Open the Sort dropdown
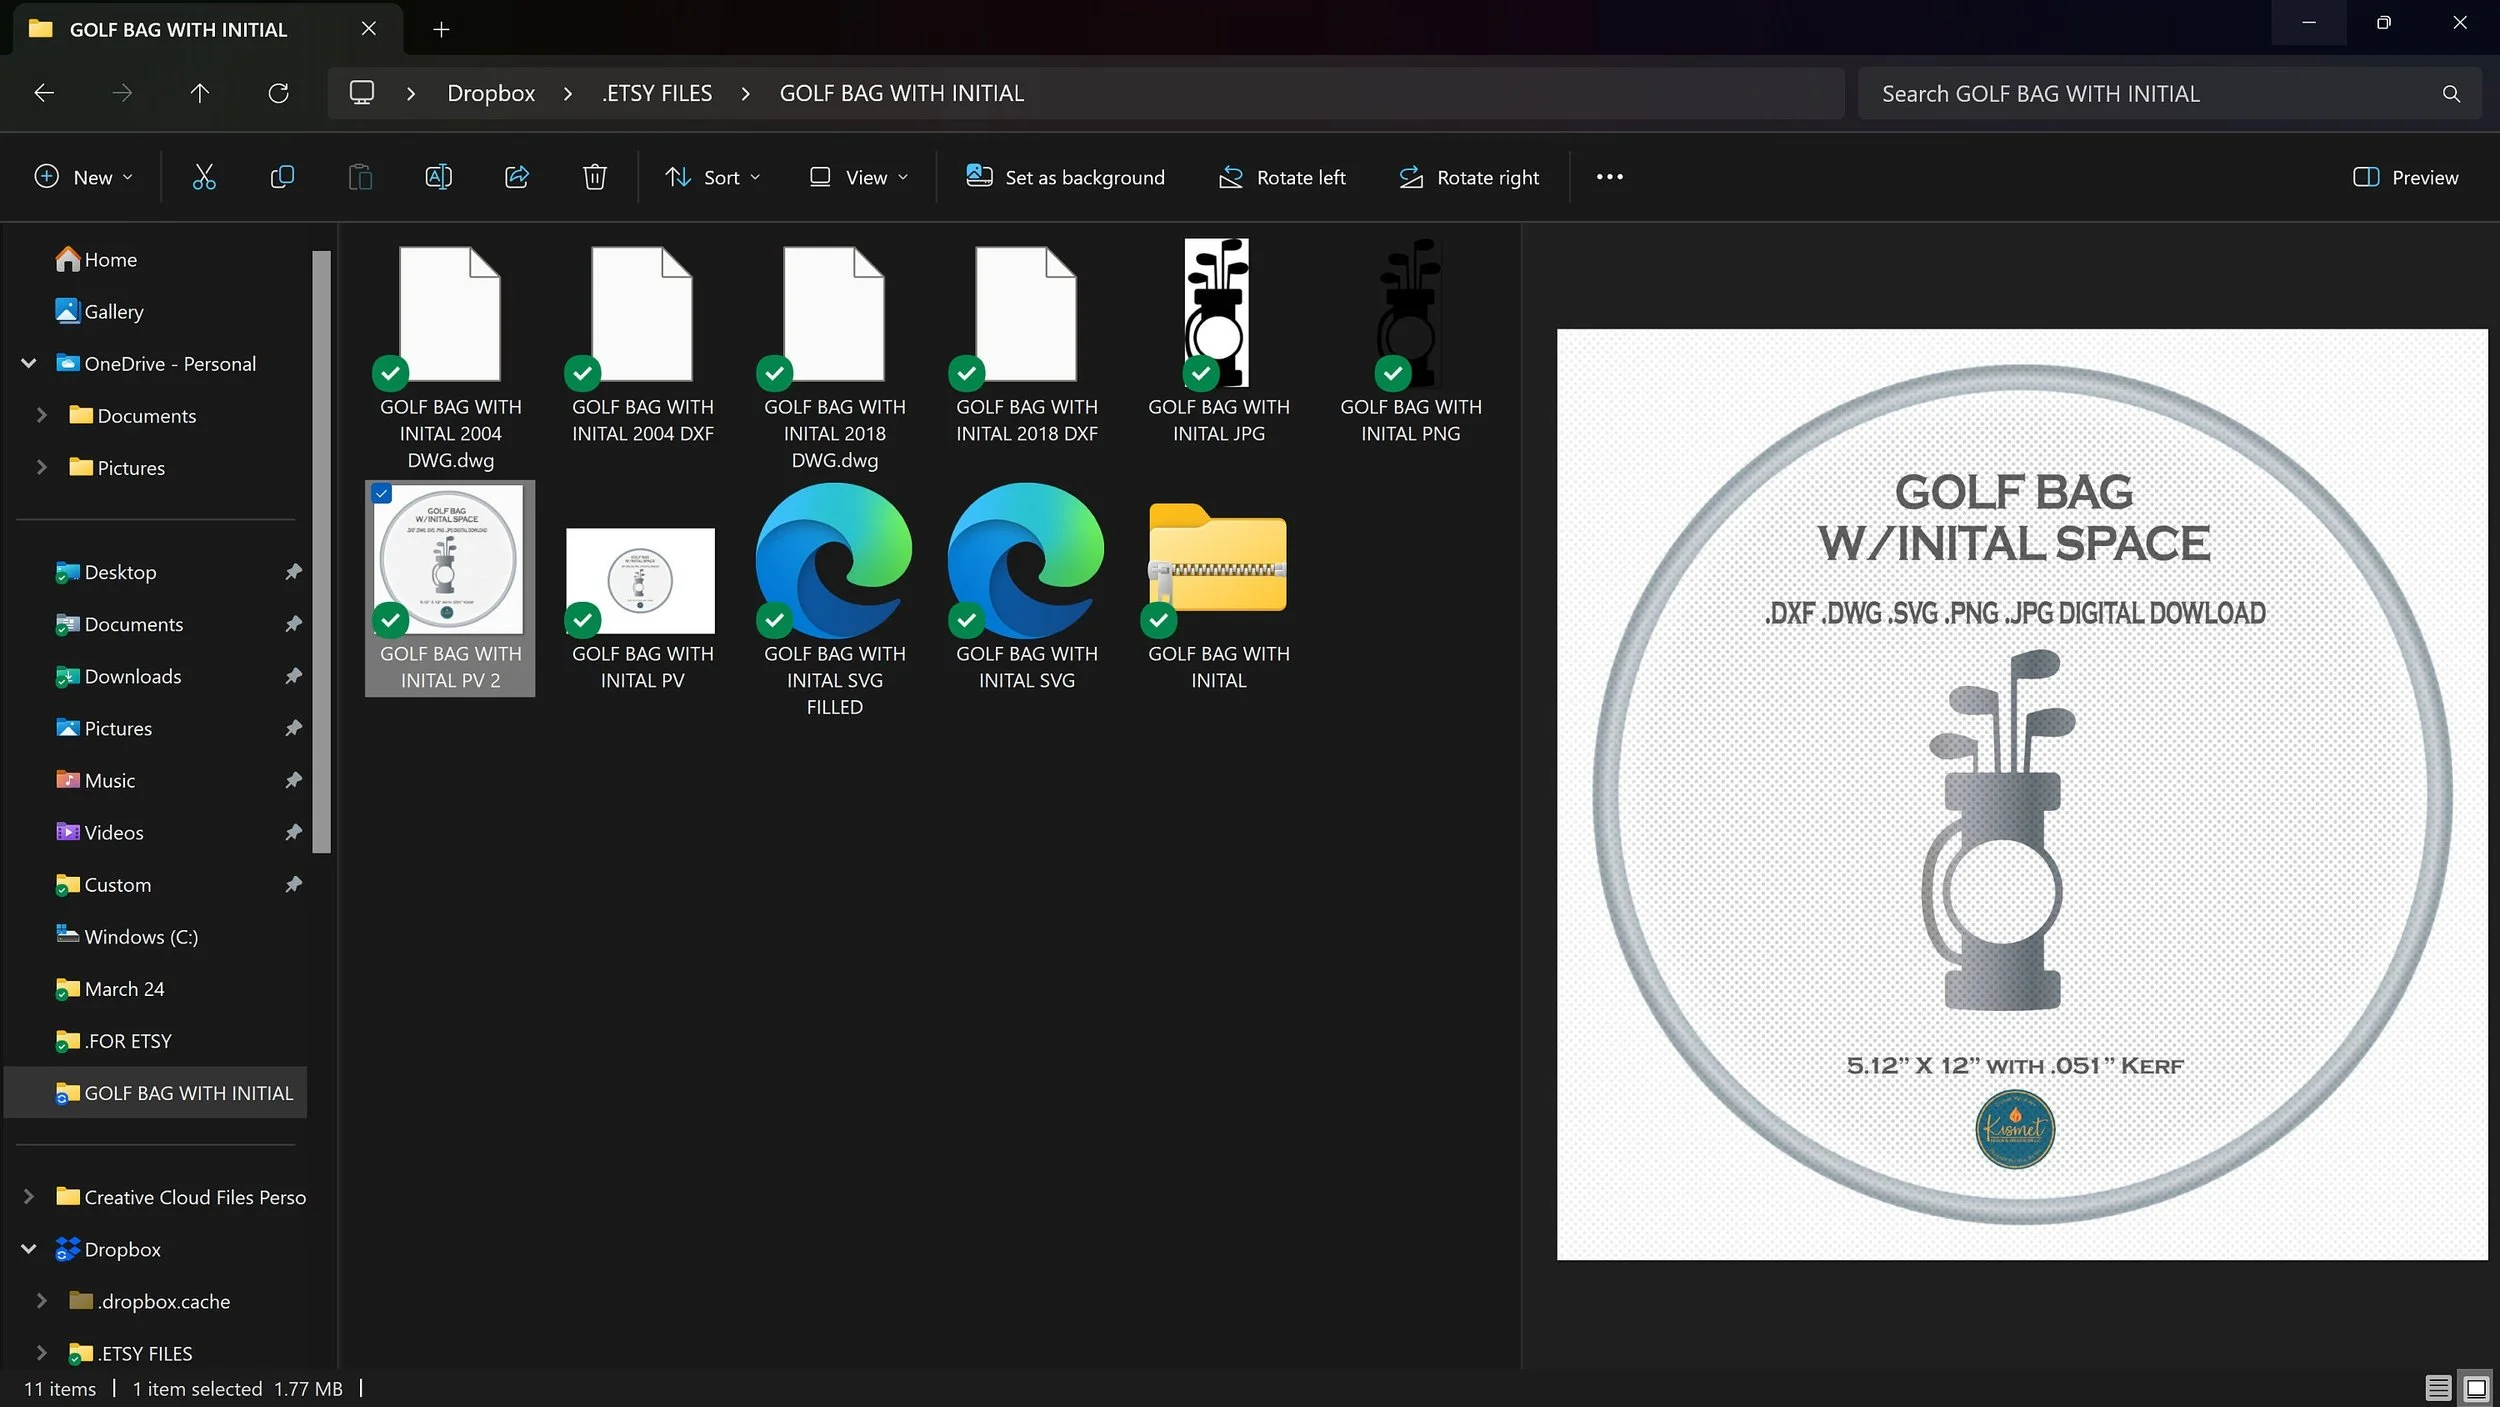This screenshot has height=1407, width=2500. pyautogui.click(x=713, y=177)
